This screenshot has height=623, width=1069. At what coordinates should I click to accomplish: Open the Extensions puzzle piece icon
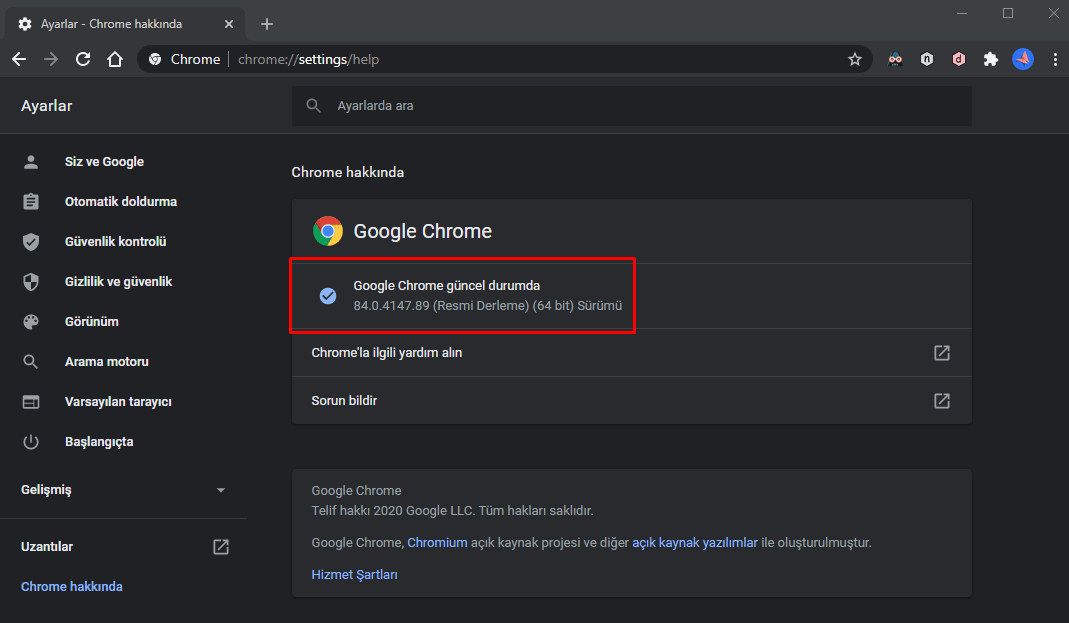pos(990,59)
